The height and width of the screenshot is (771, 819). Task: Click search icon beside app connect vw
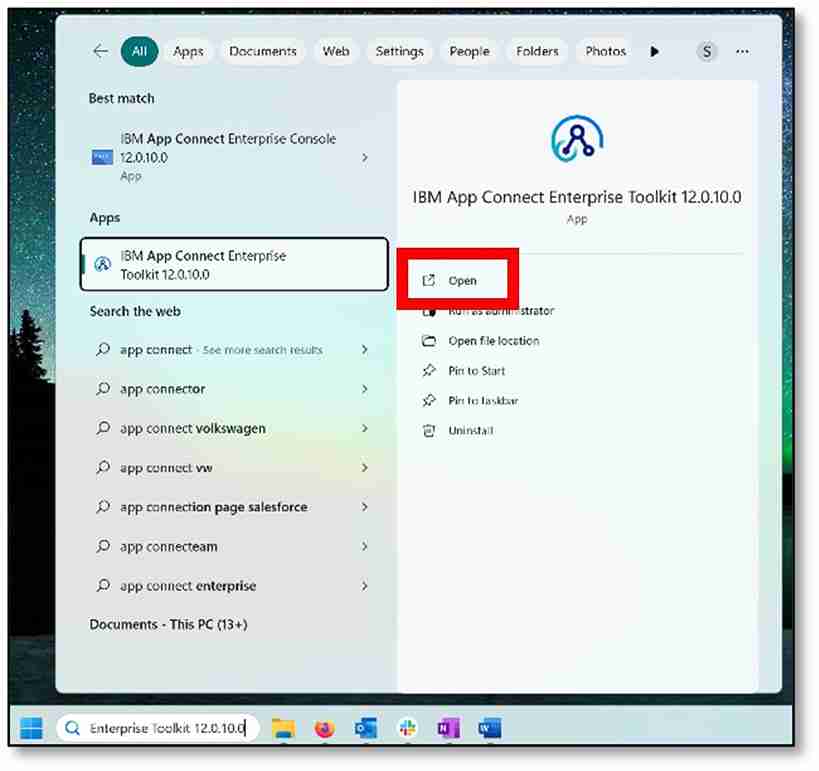[x=103, y=467]
